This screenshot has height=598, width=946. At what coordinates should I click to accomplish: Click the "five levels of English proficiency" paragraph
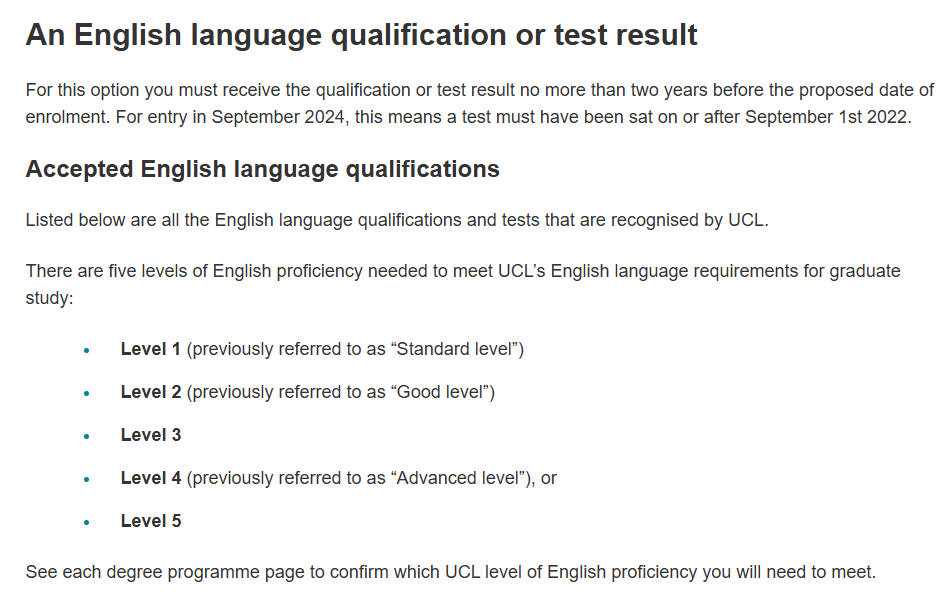click(x=463, y=284)
